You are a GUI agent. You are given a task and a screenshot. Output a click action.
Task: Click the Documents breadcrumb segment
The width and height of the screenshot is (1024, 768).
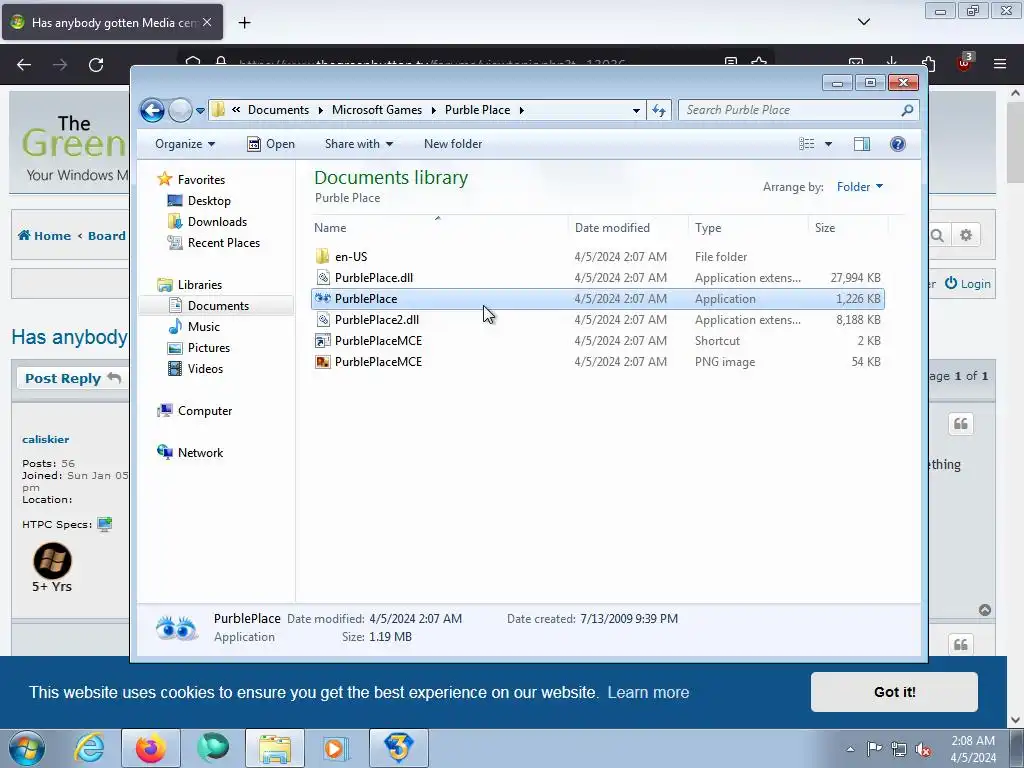coord(278,110)
